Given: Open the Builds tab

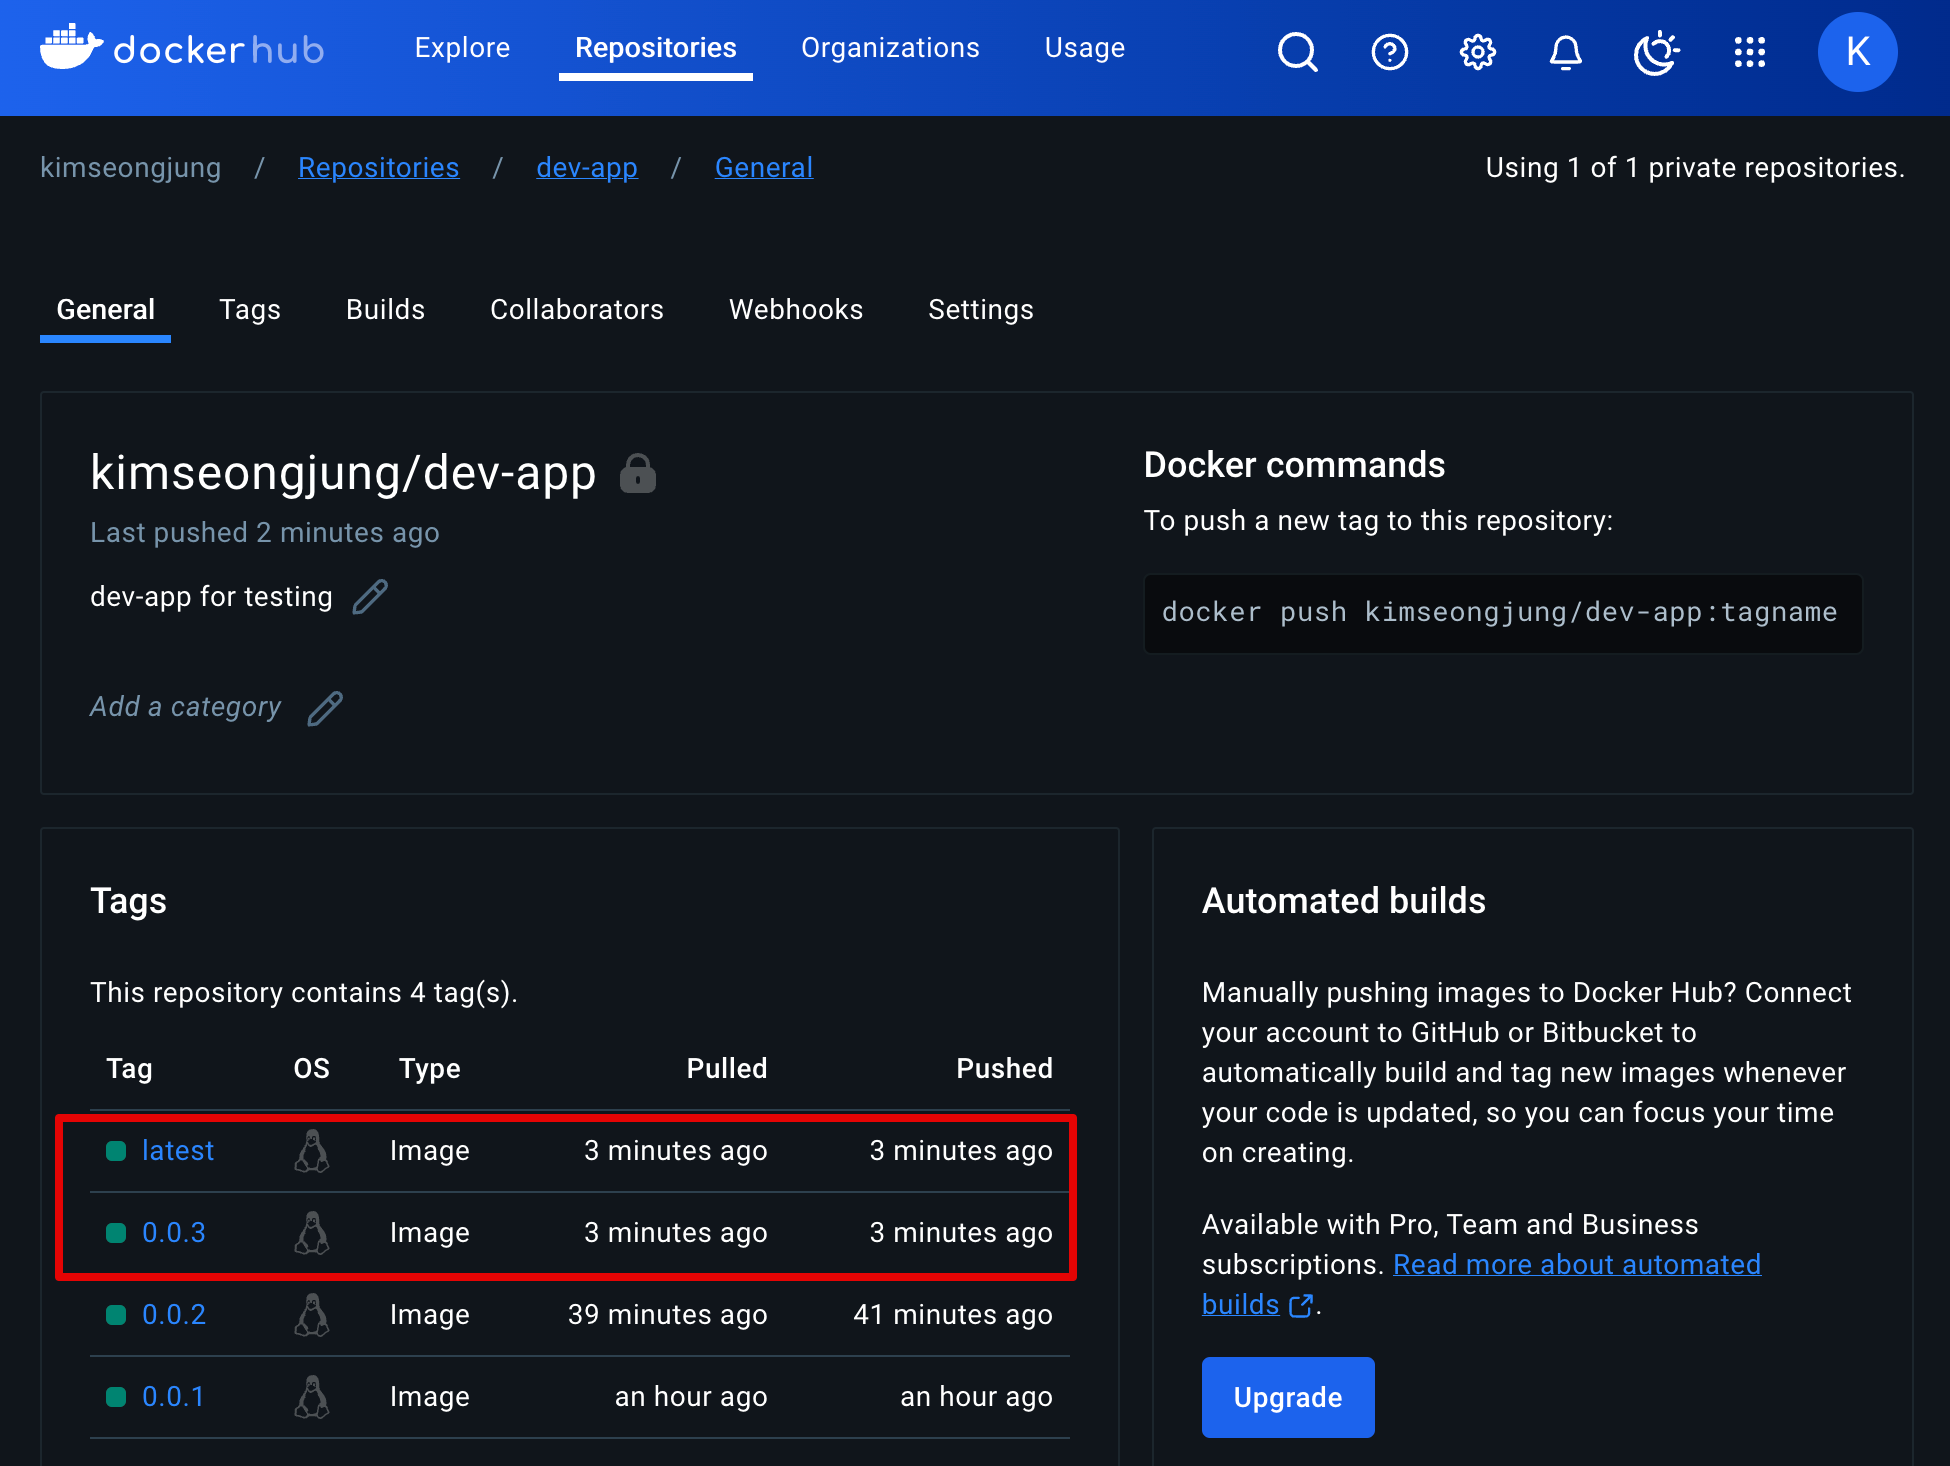Looking at the screenshot, I should [385, 310].
